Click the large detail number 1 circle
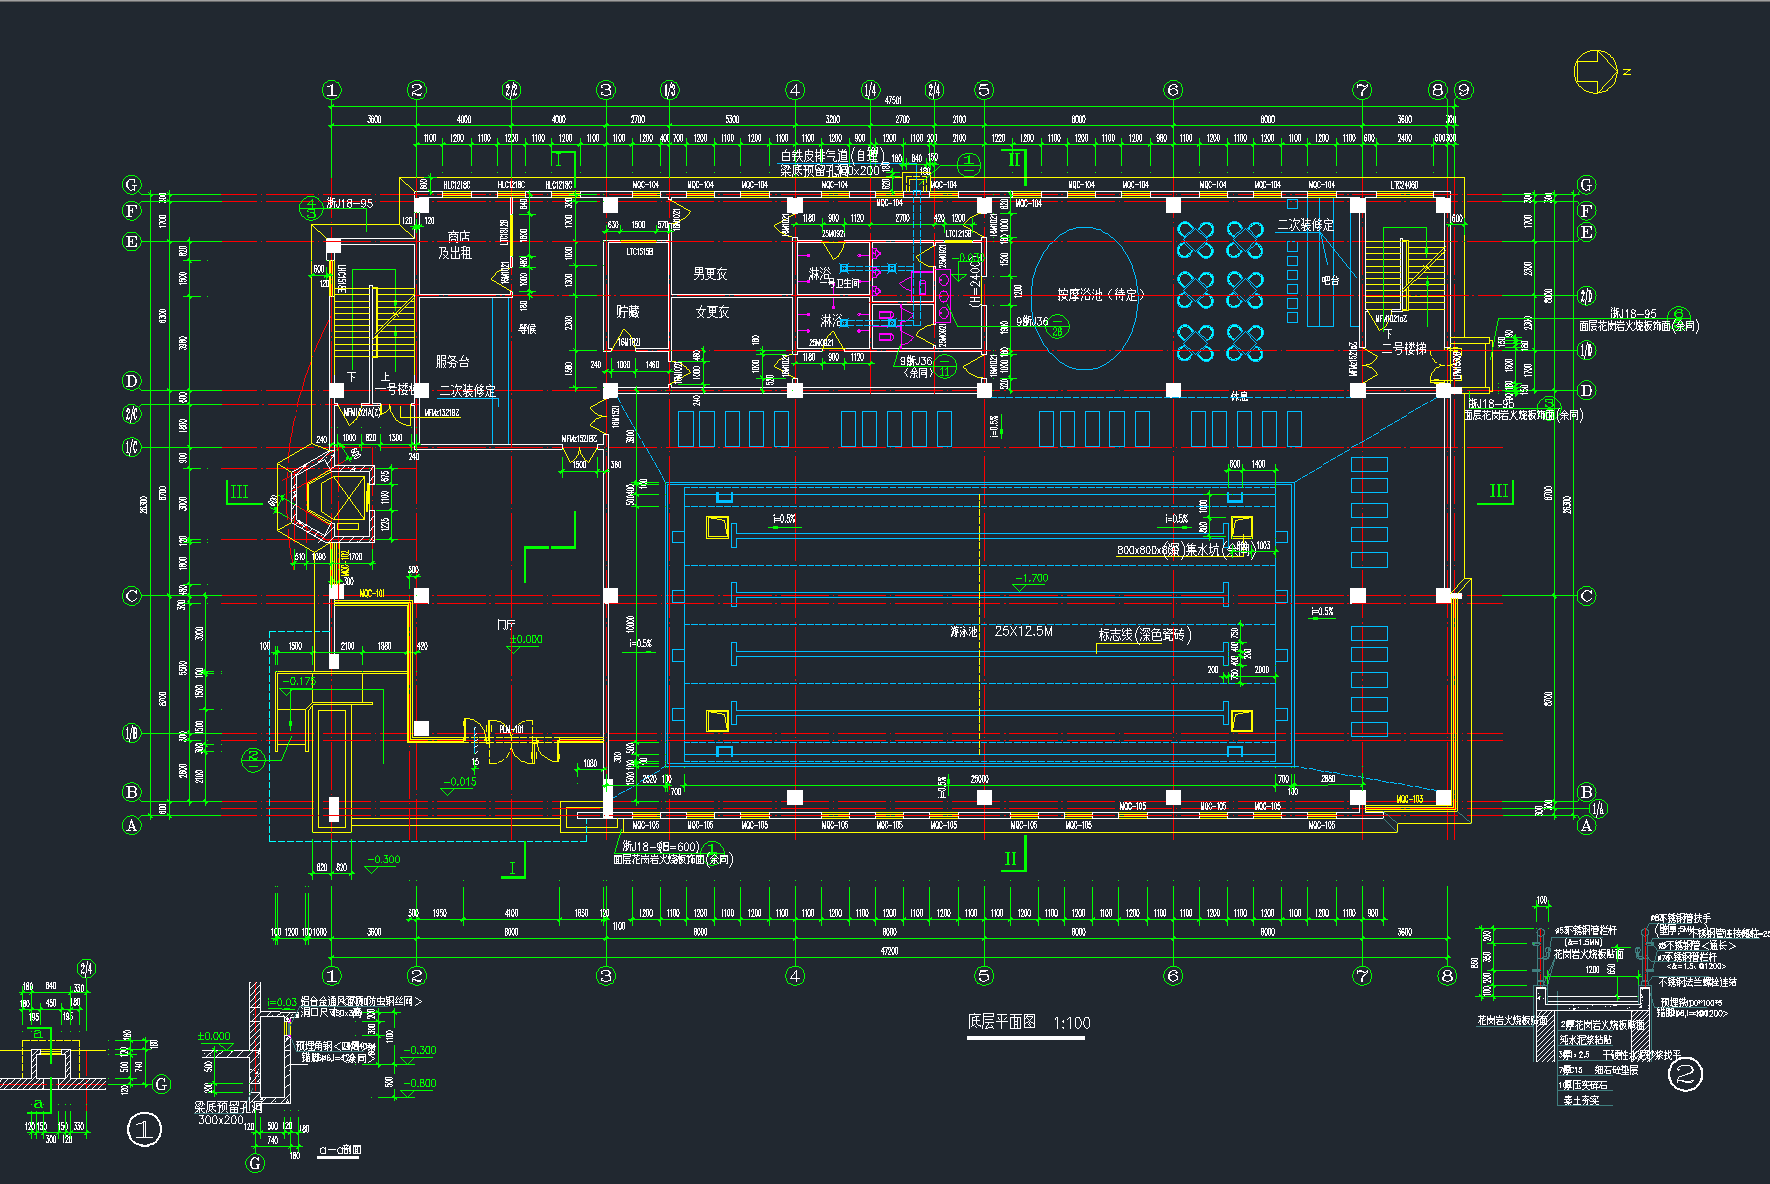 click(144, 1130)
